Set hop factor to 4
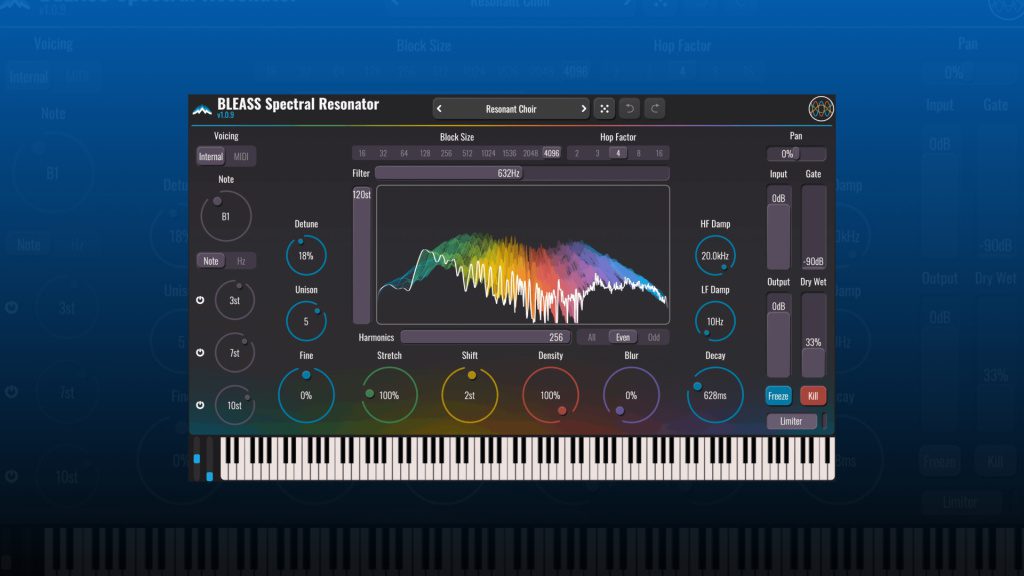This screenshot has width=1024, height=576. coord(618,153)
